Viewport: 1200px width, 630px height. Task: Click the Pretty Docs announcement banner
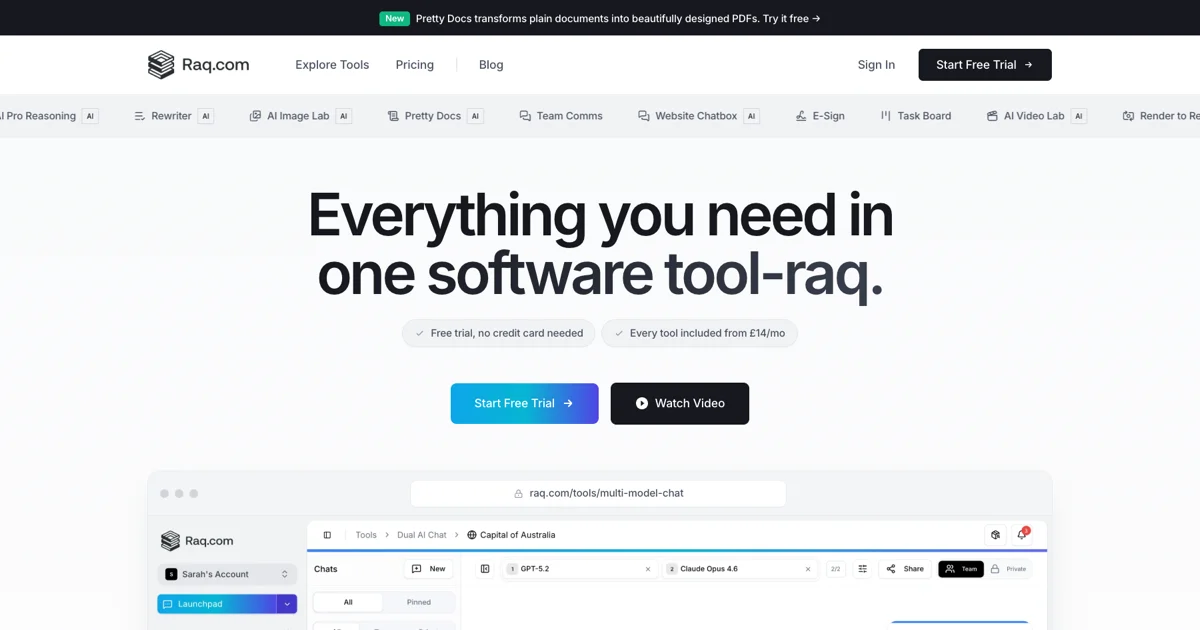click(600, 18)
